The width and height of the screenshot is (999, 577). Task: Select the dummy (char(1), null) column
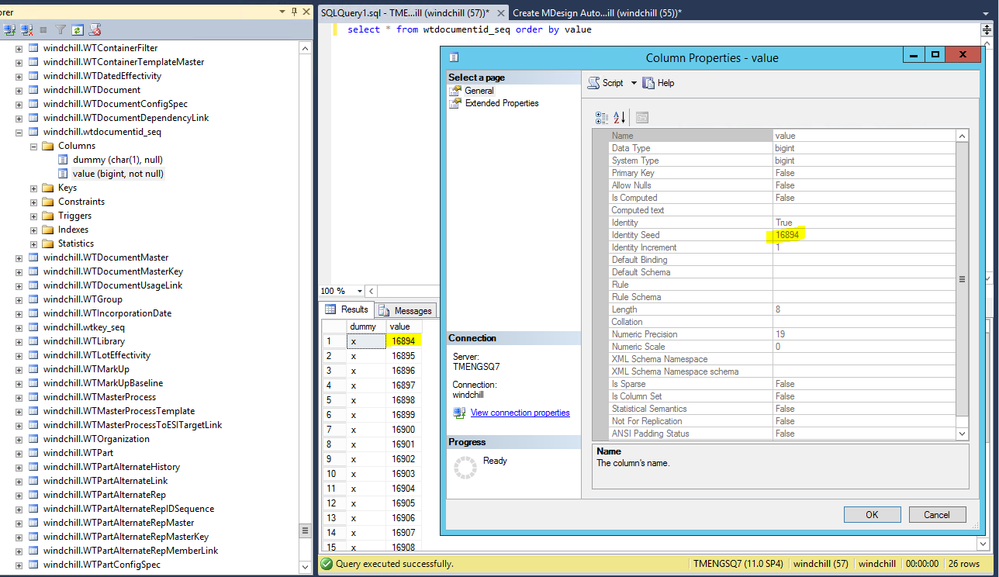point(116,160)
